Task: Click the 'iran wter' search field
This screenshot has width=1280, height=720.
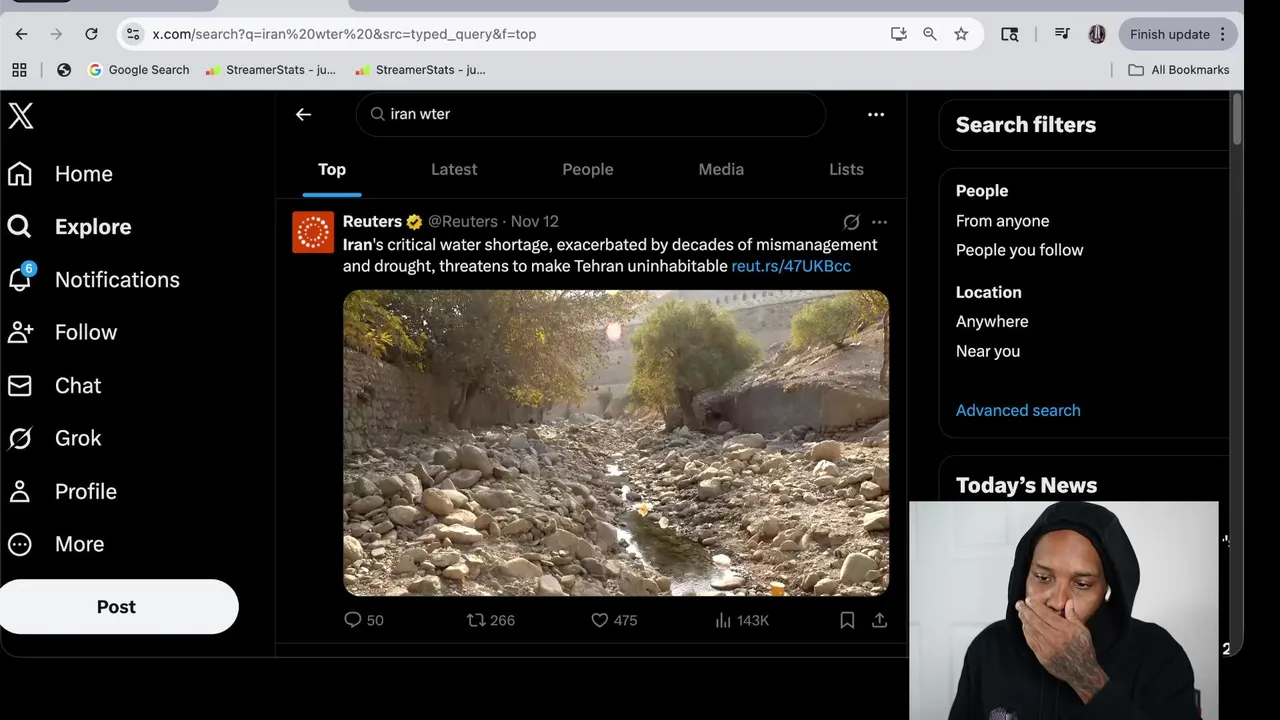Action: [x=600, y=114]
